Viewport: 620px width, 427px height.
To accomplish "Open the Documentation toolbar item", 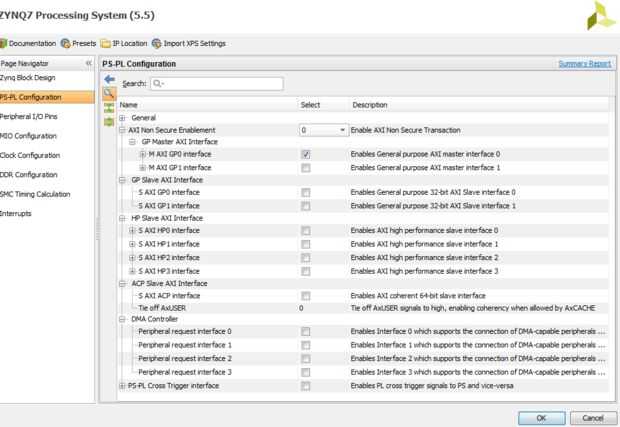I will [28, 43].
